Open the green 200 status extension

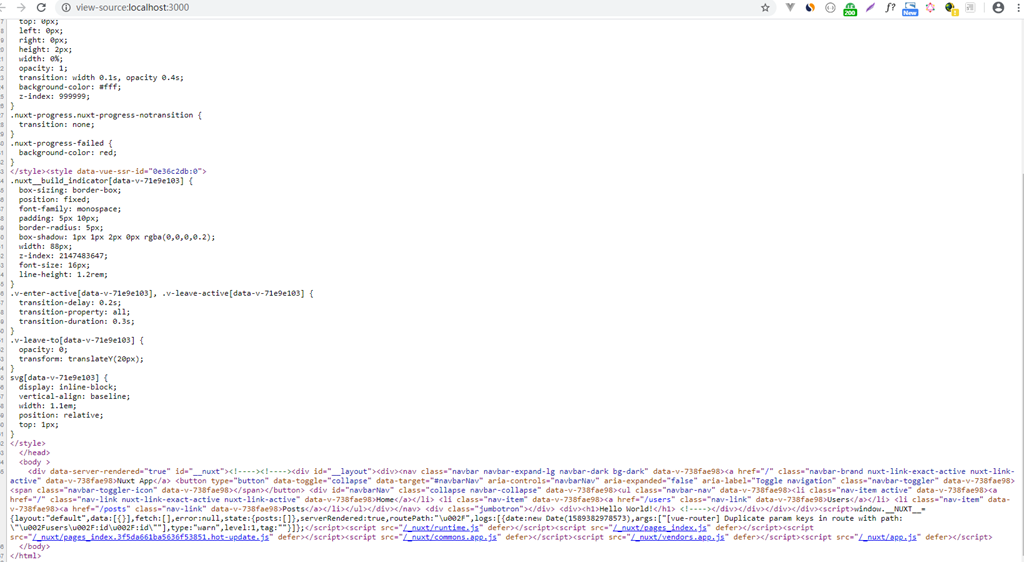(850, 8)
